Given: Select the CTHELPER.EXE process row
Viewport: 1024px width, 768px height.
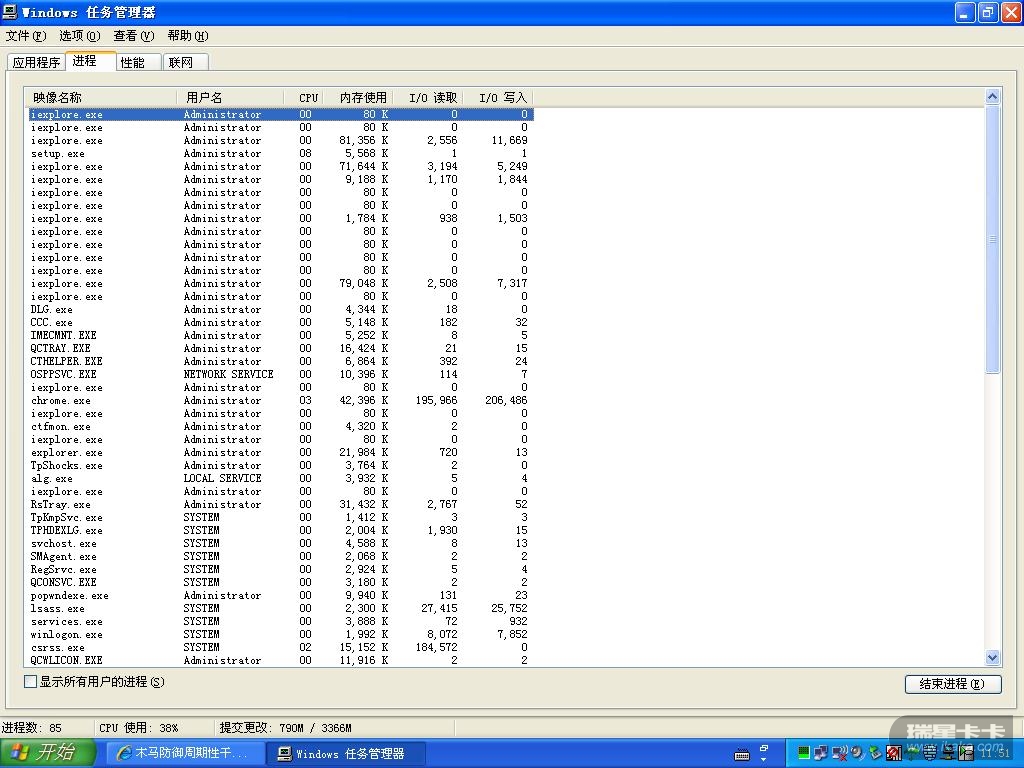Looking at the screenshot, I should pyautogui.click(x=281, y=361).
